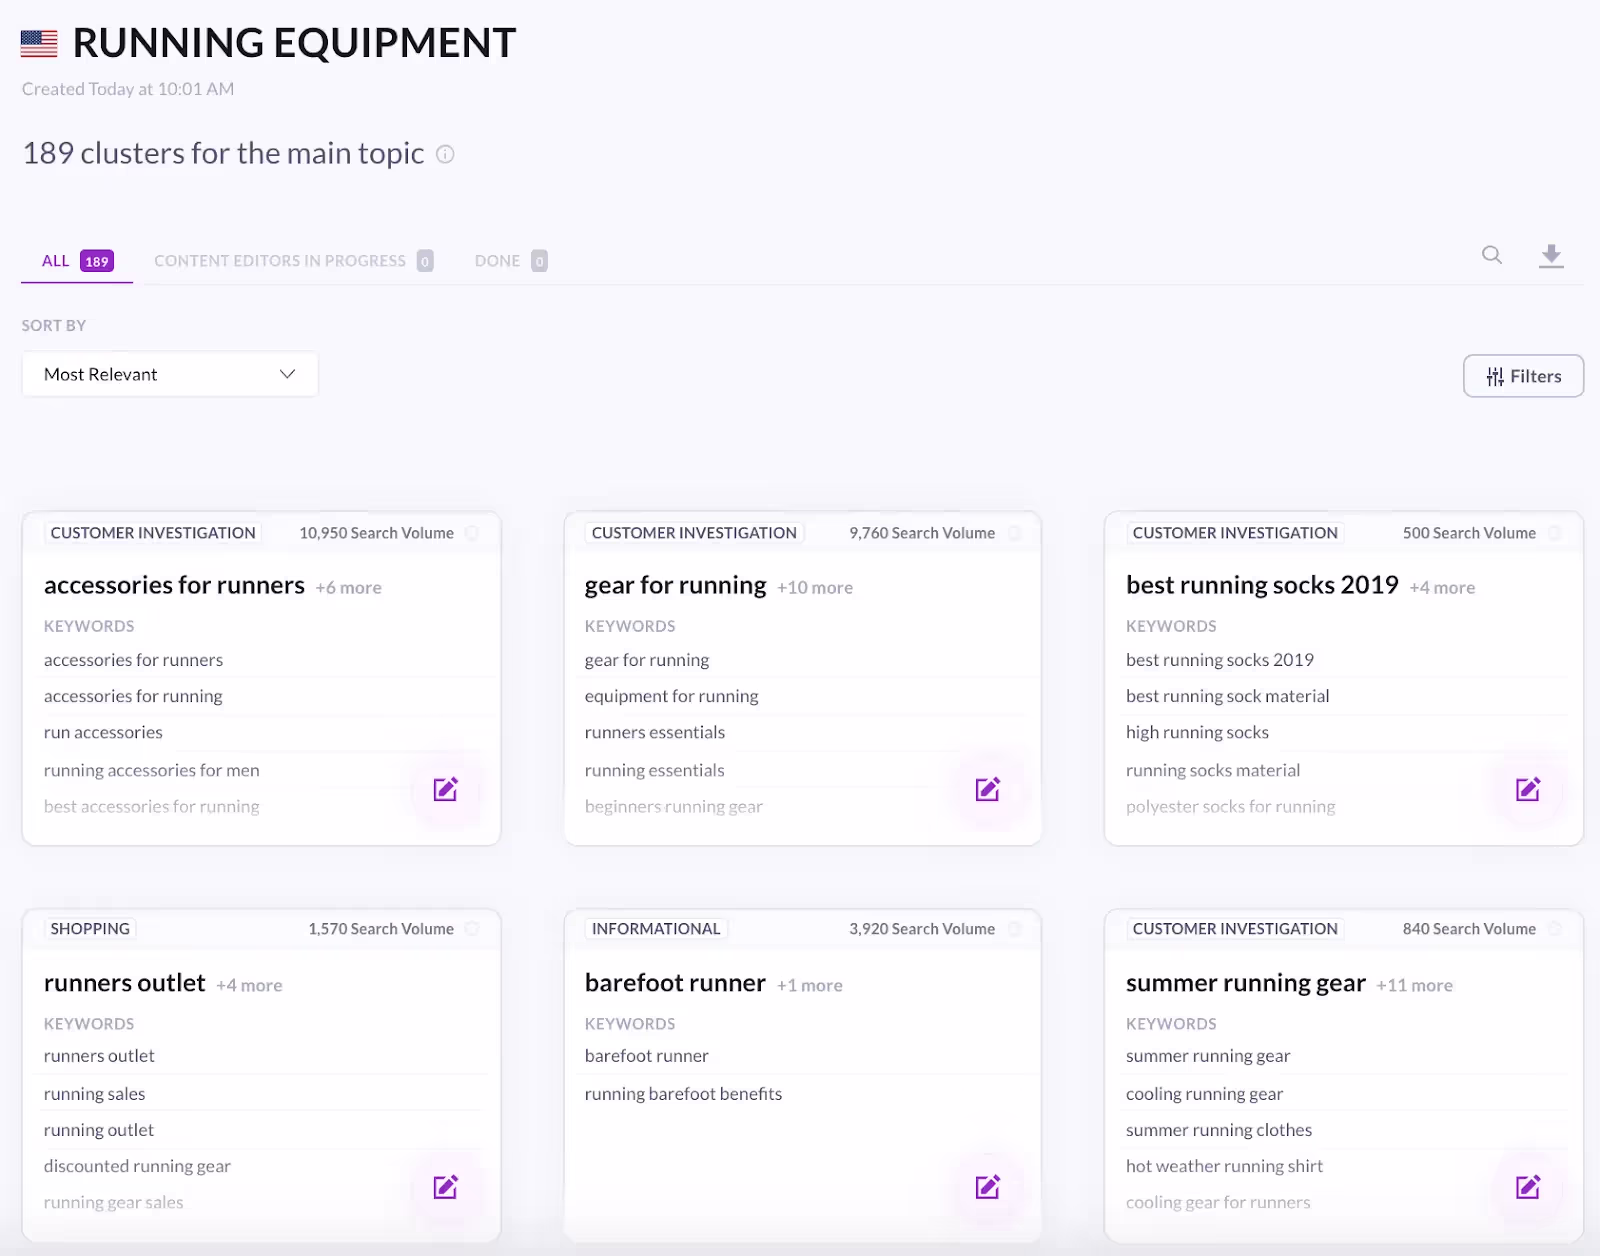Image resolution: width=1600 pixels, height=1256 pixels.
Task: Expand '+6 more' on accessories for runners
Action: tap(349, 588)
